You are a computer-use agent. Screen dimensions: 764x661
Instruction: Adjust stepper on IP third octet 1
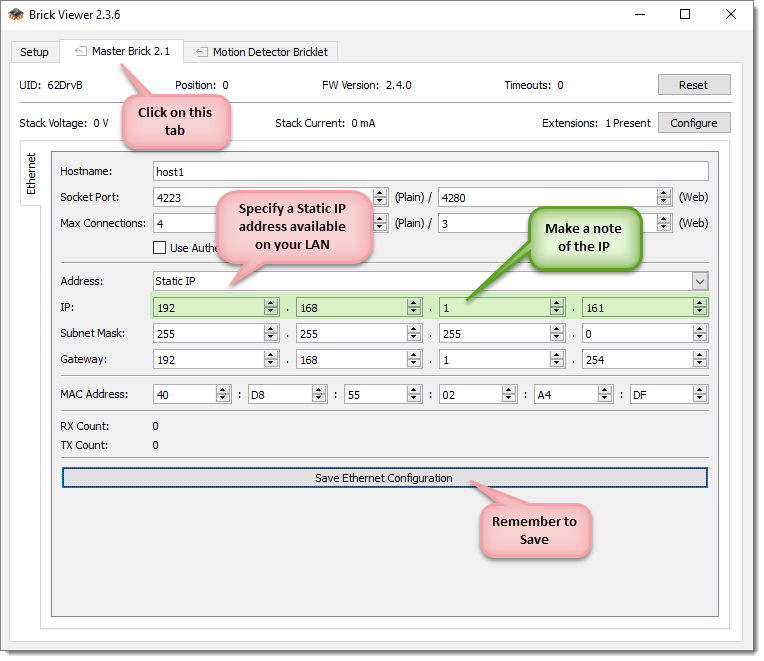coord(557,307)
